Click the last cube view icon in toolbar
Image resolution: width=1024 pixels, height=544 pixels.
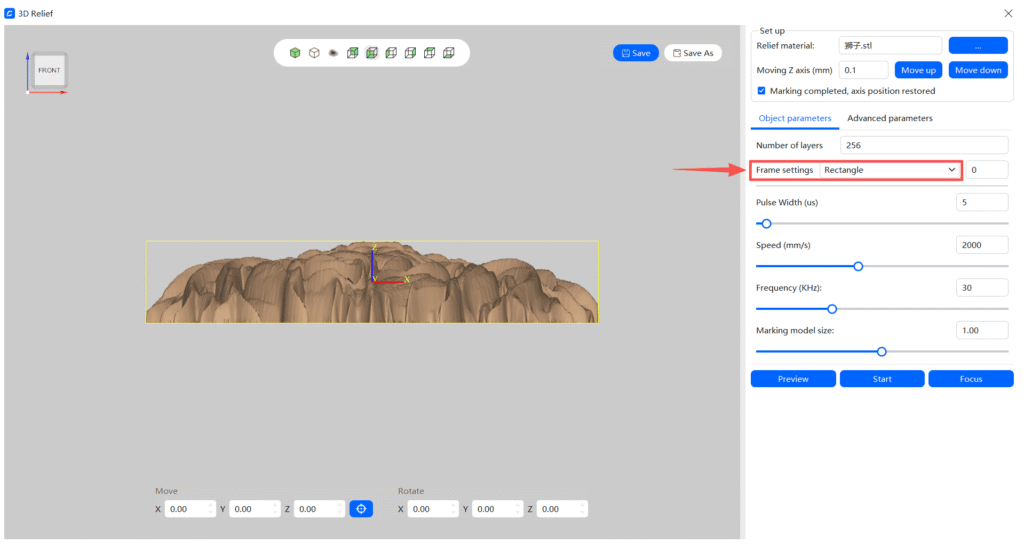tap(448, 53)
